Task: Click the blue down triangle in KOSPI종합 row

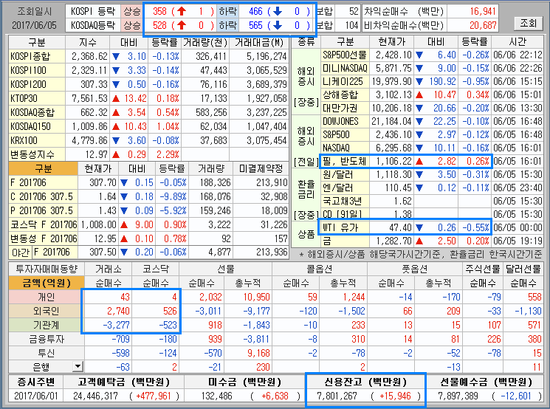Action: click(x=116, y=56)
